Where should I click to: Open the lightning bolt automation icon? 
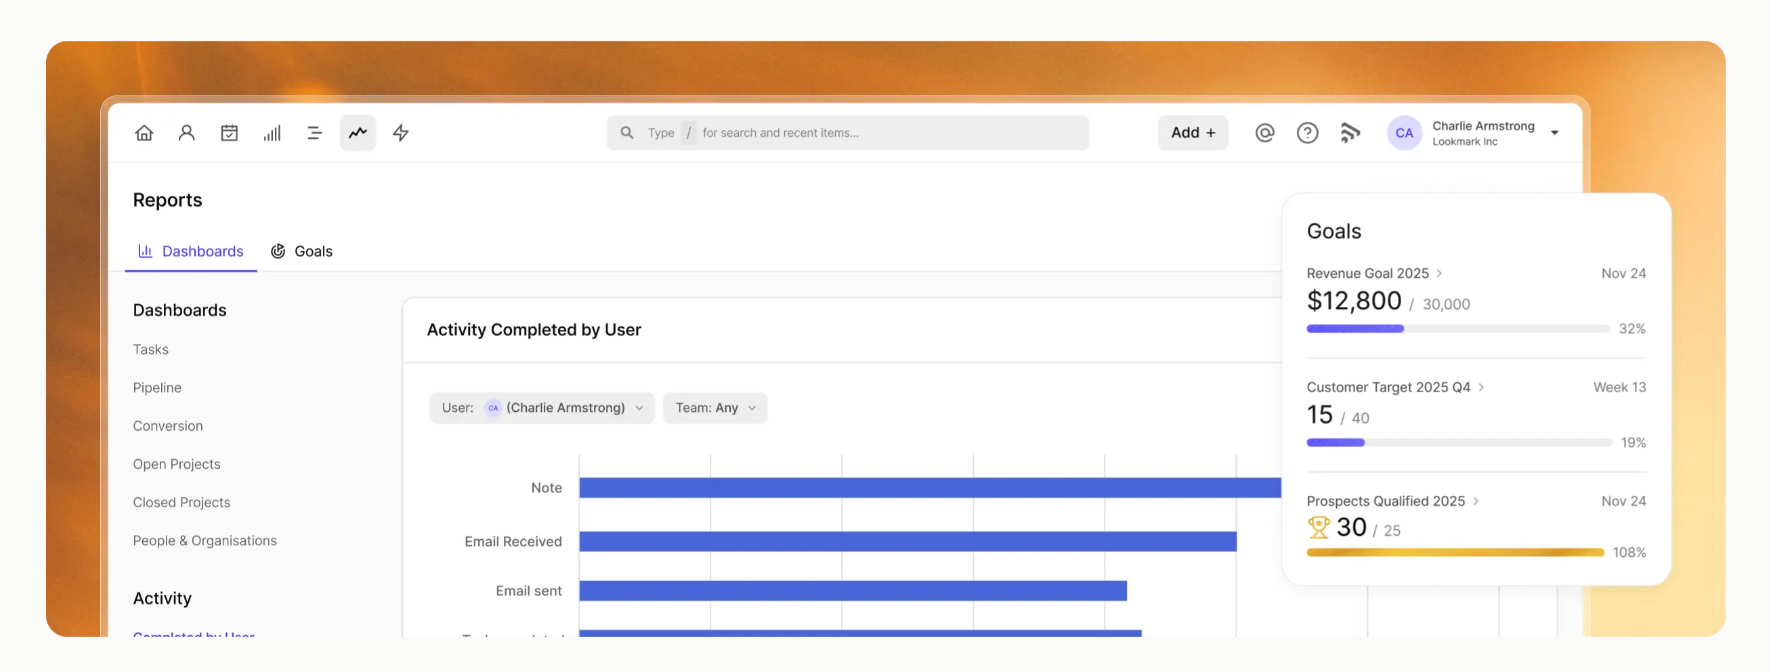click(x=401, y=133)
